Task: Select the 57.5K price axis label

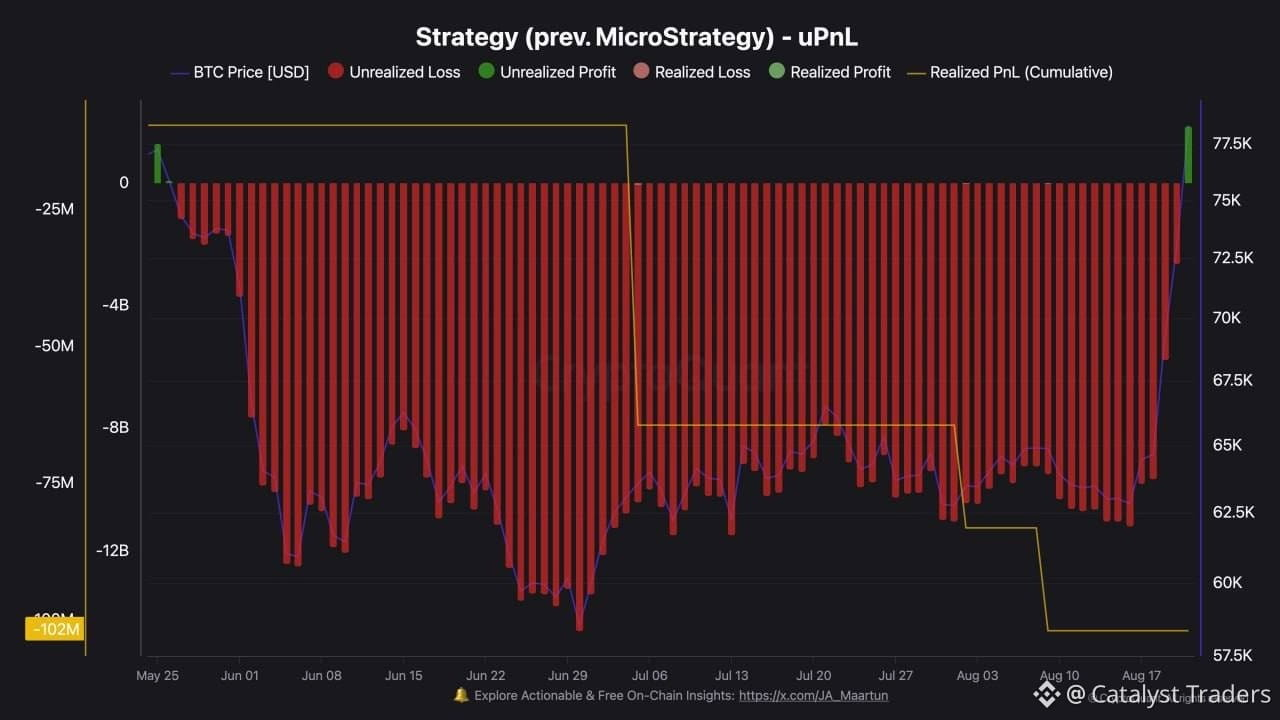Action: tap(1231, 656)
